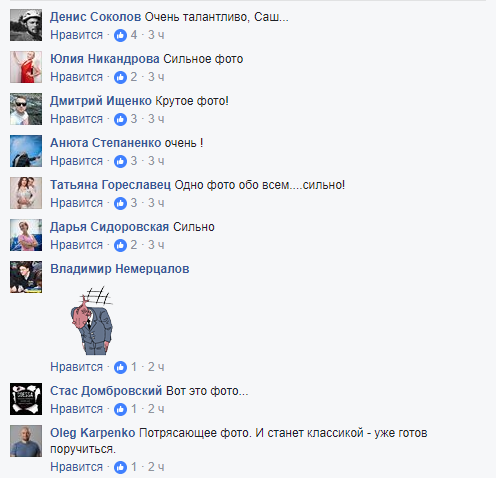Click like icon on Денис Соколов's comment
This screenshot has width=496, height=478.
pyautogui.click(x=120, y=35)
